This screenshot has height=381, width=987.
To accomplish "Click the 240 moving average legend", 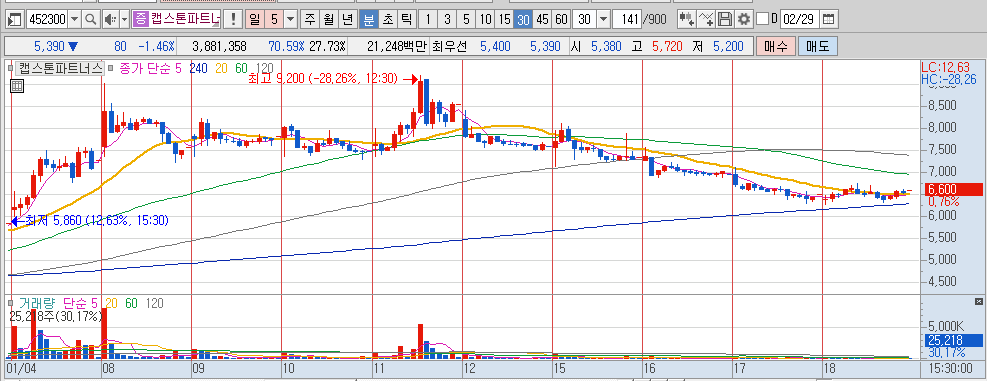I will [198, 68].
